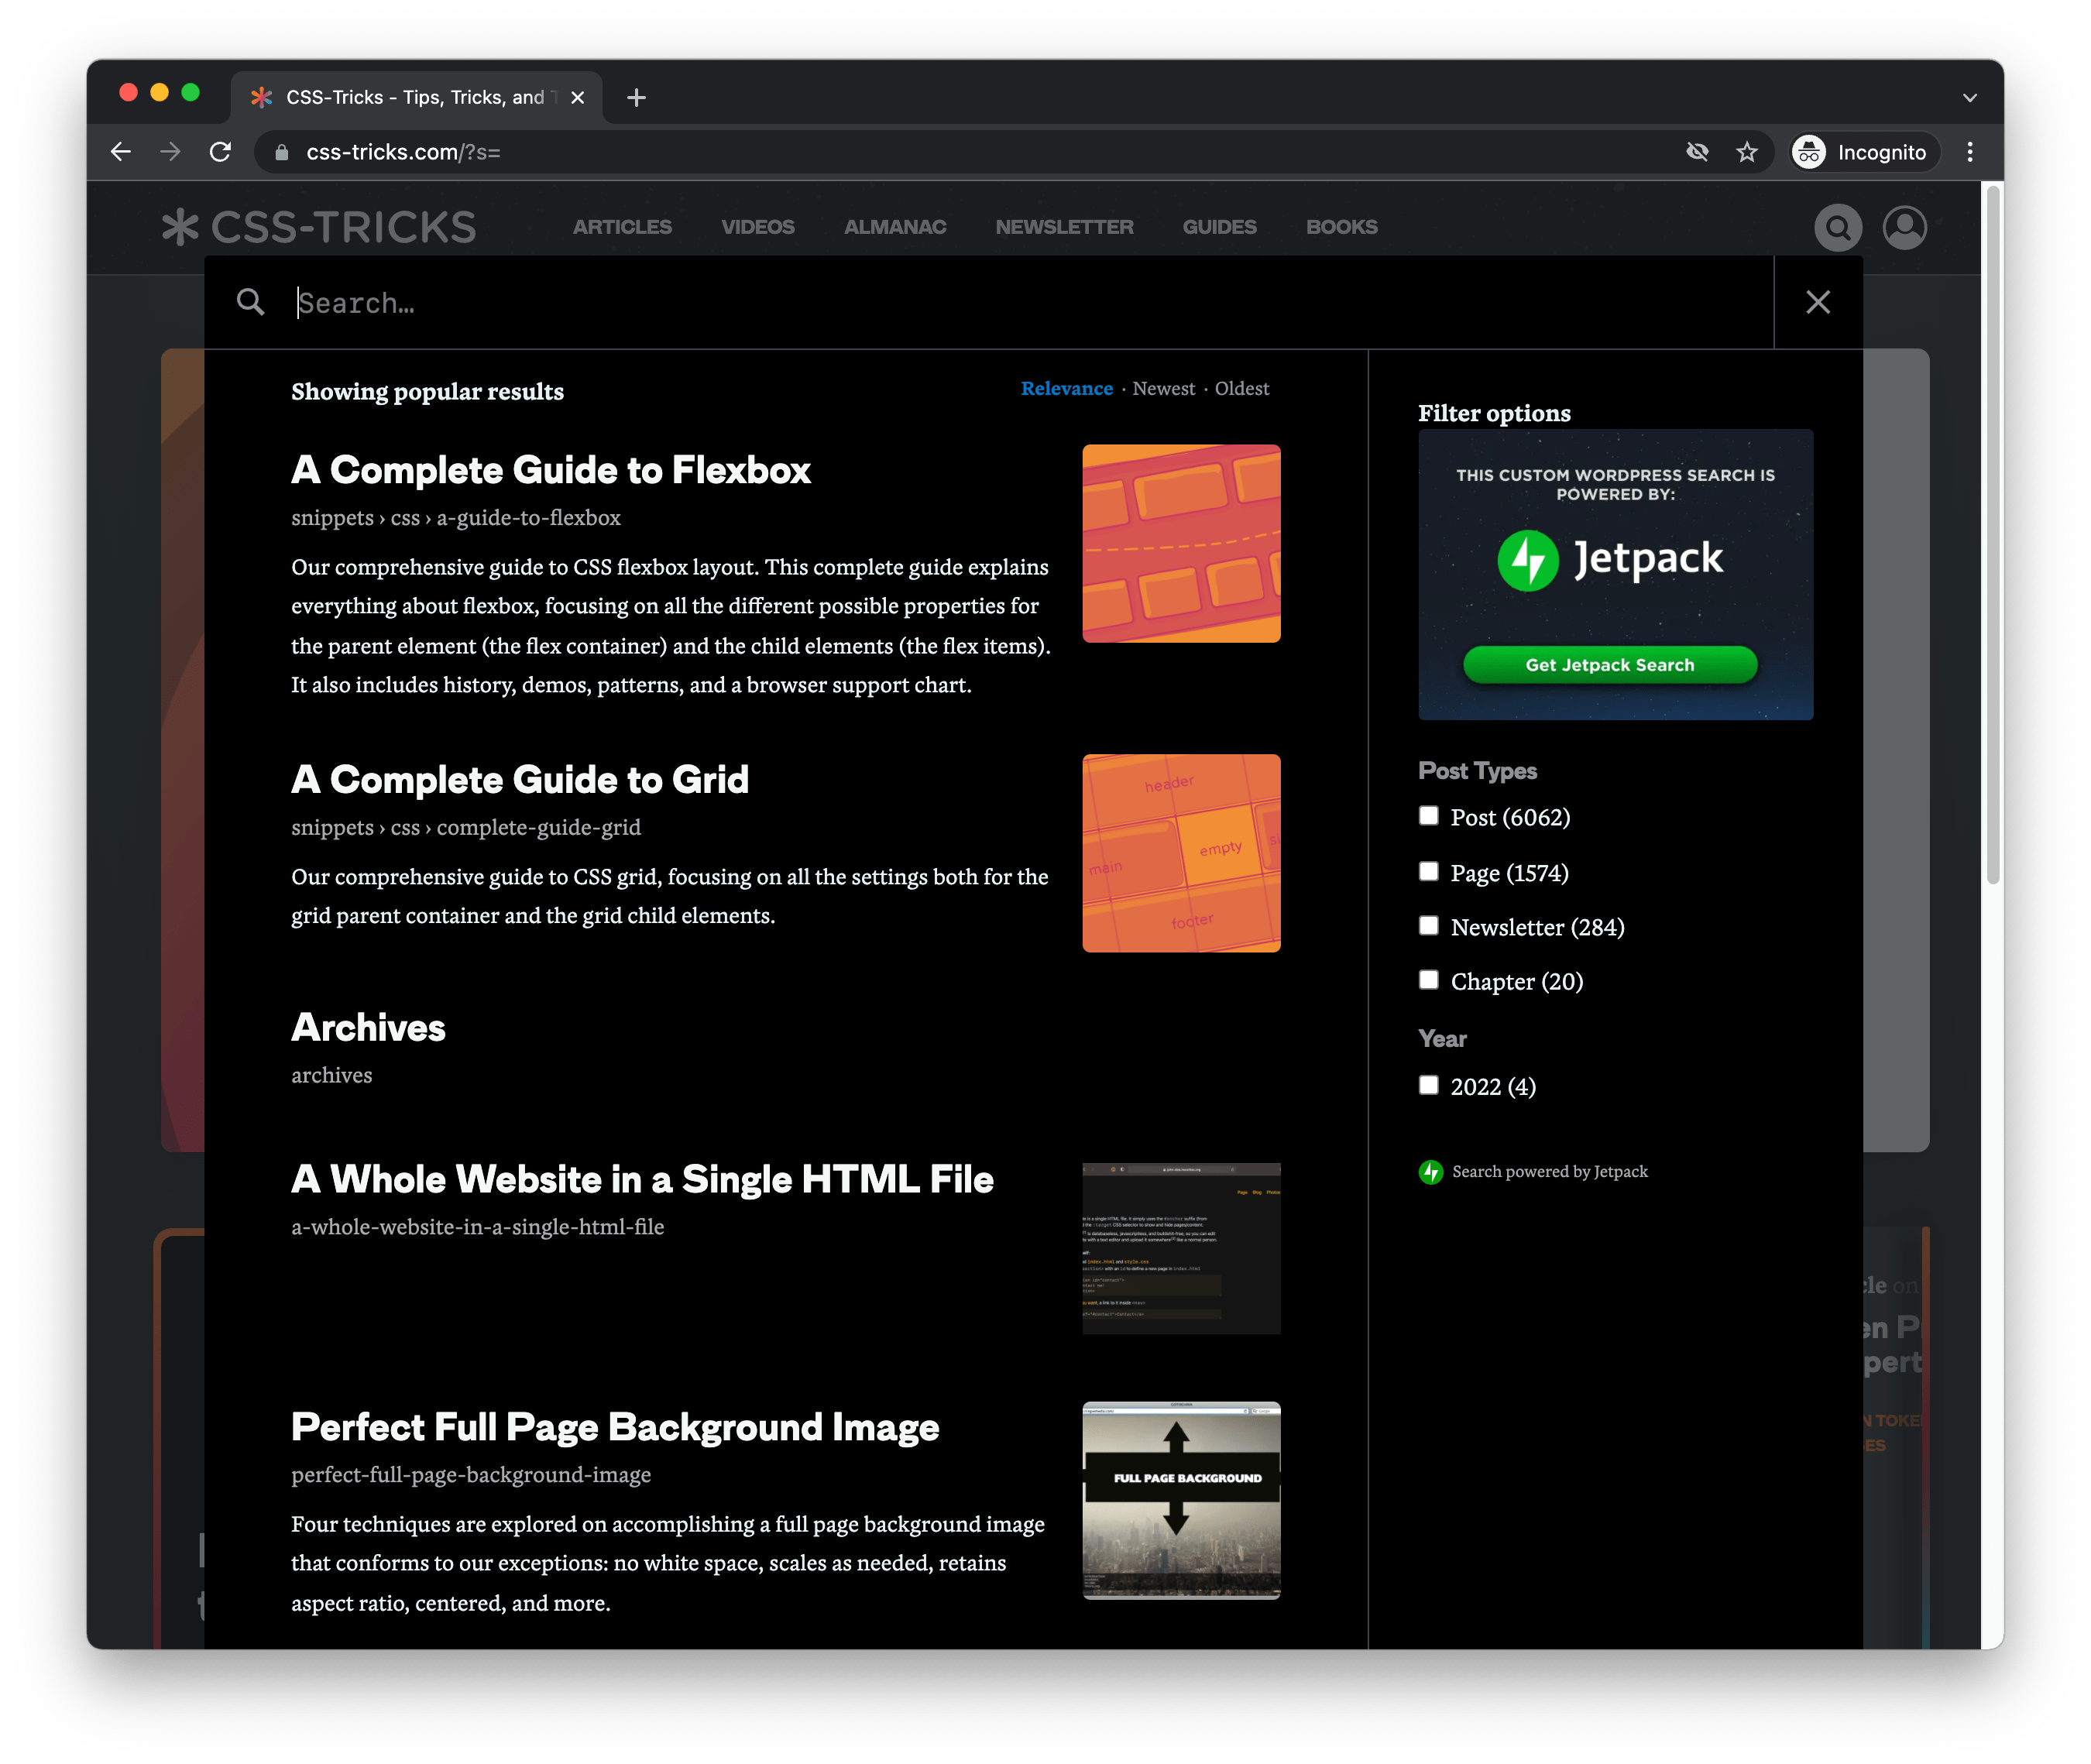
Task: Open A Complete Guide to Flexbox link
Action: click(x=550, y=470)
